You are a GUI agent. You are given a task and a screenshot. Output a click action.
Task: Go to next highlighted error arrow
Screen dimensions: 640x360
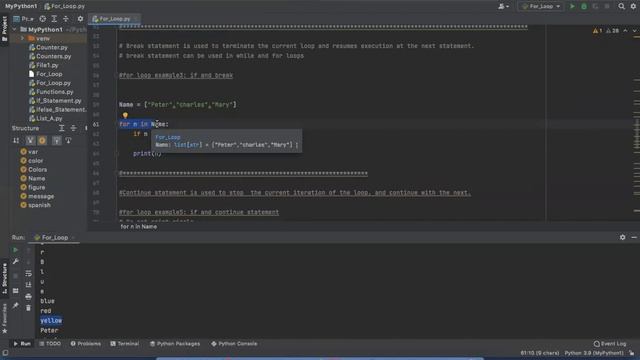tap(634, 31)
